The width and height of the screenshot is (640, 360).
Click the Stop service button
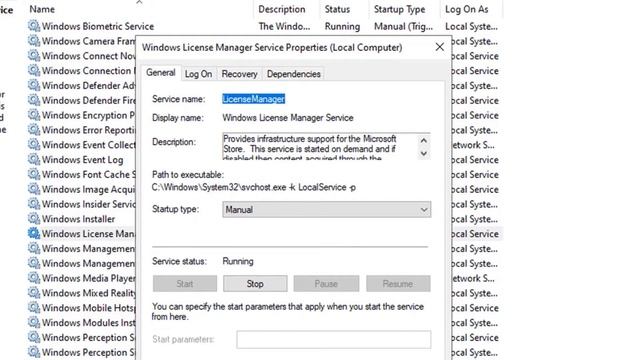(255, 284)
